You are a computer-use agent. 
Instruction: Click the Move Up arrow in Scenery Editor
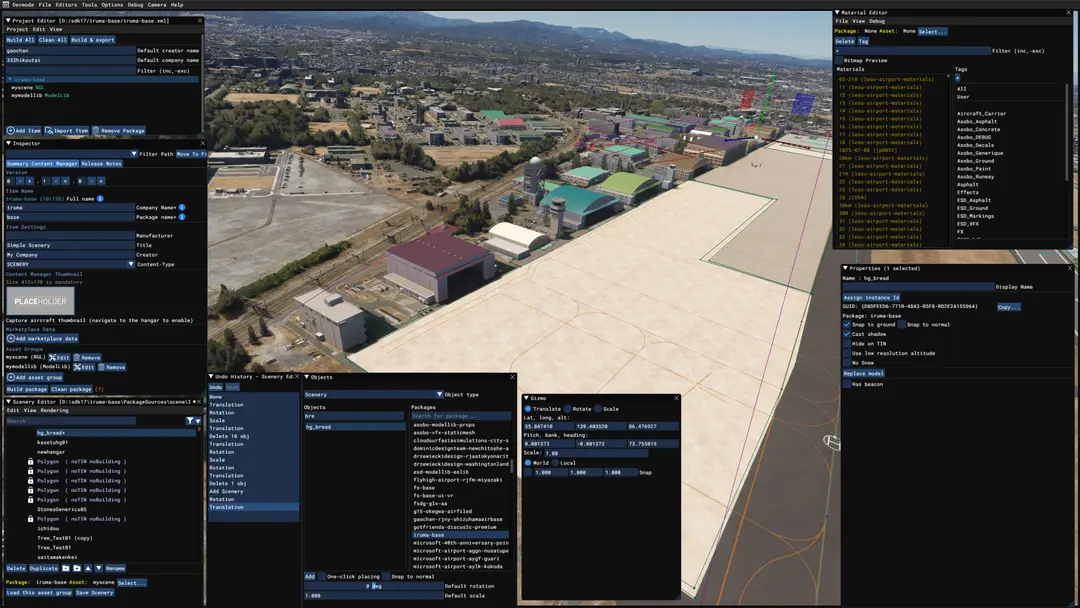click(x=87, y=568)
